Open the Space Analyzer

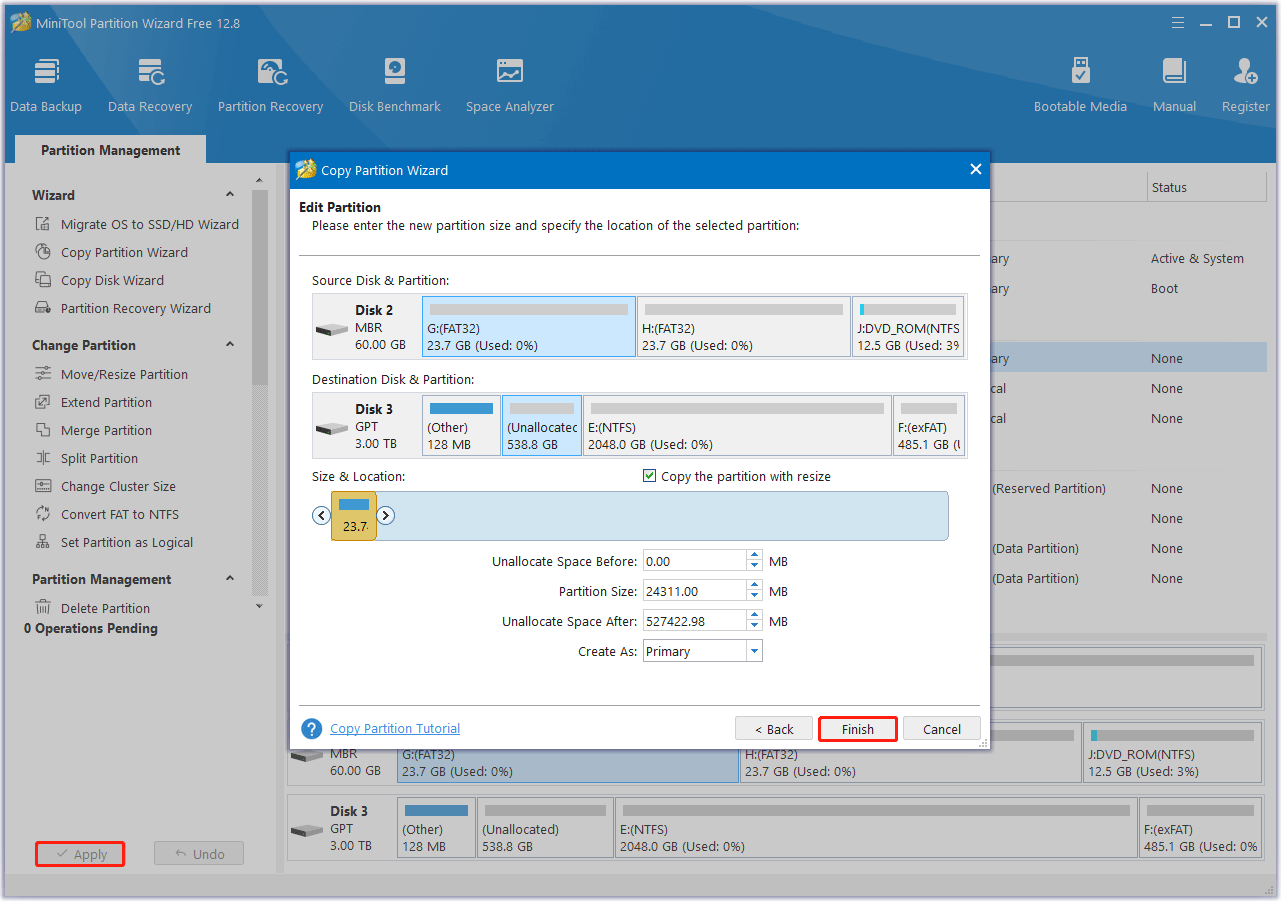(x=510, y=86)
